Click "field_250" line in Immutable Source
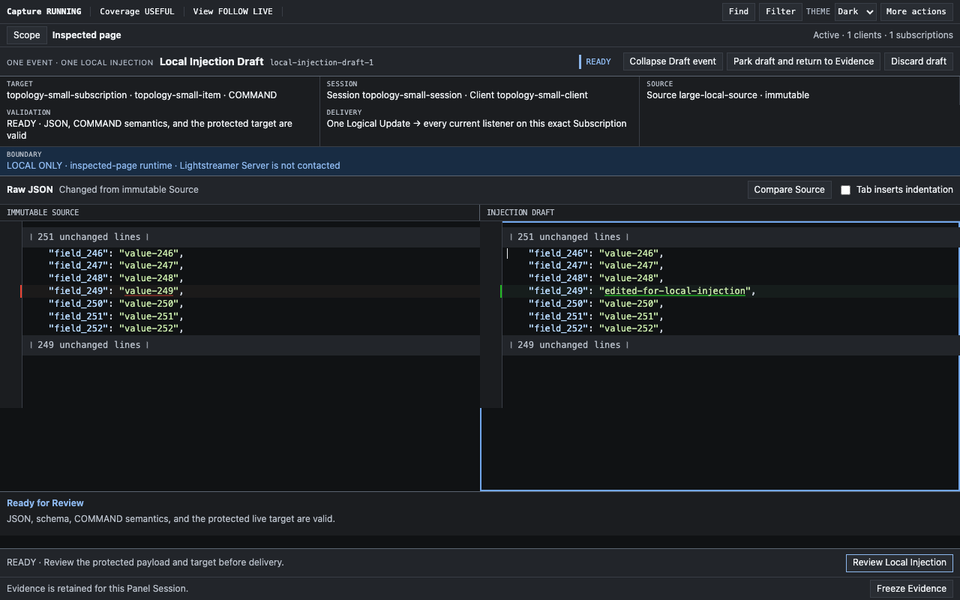960x600 pixels. [116, 304]
